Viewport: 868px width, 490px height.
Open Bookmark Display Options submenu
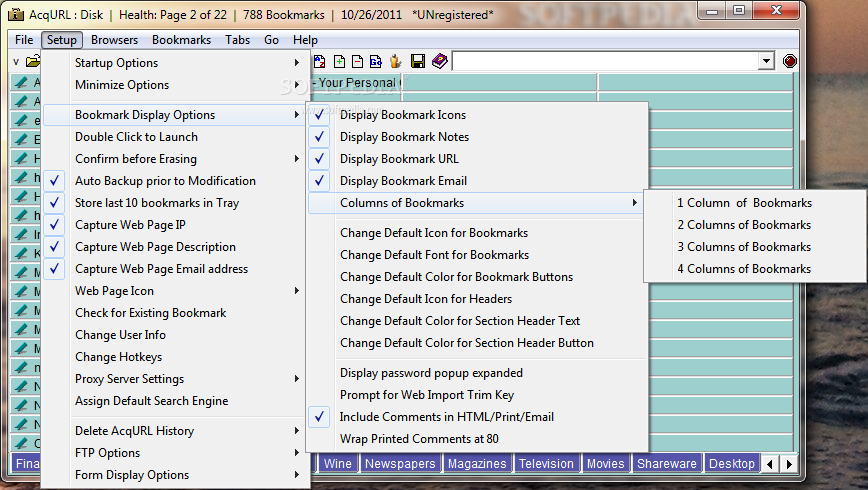[174, 115]
